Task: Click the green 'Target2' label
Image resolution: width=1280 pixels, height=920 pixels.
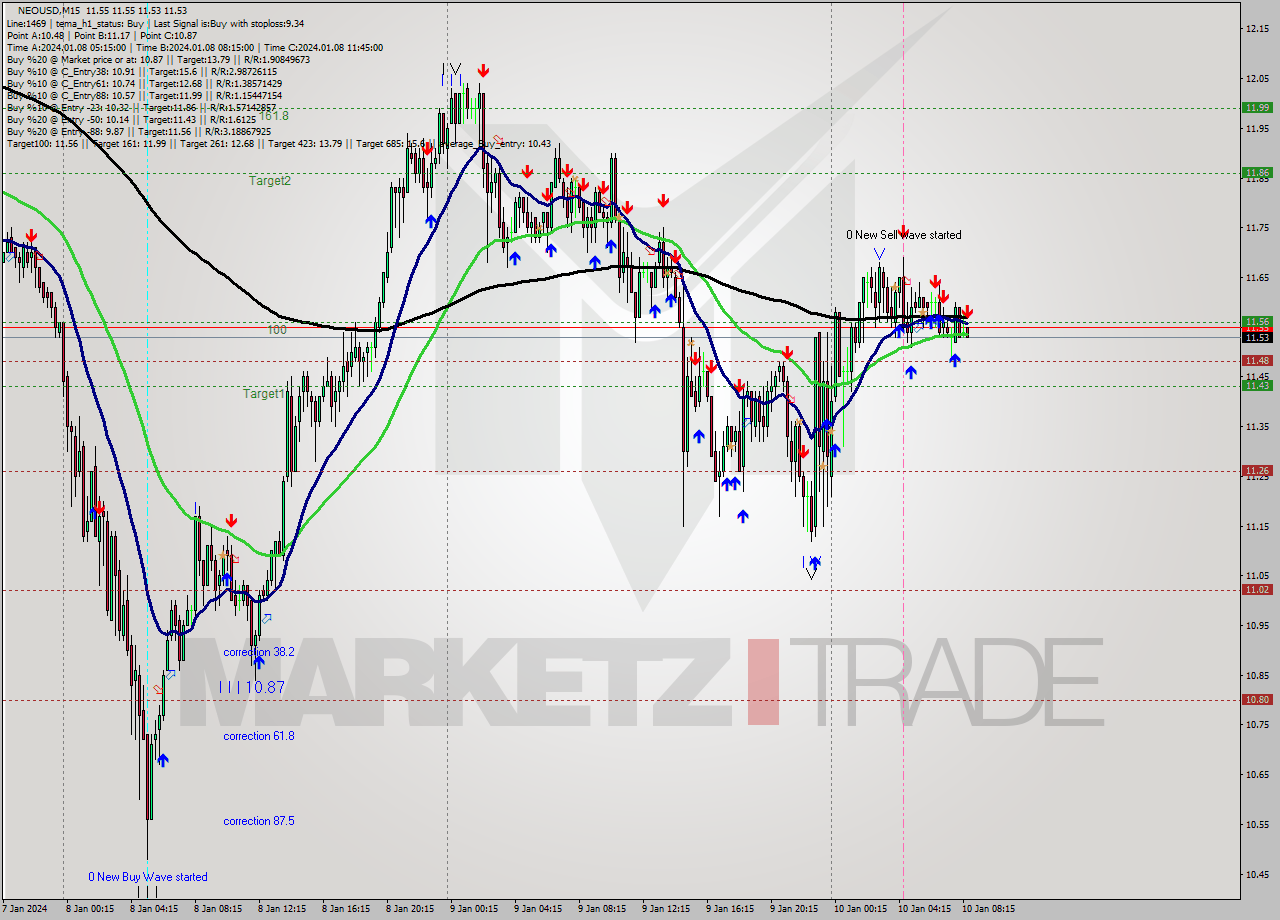Action: tap(270, 181)
